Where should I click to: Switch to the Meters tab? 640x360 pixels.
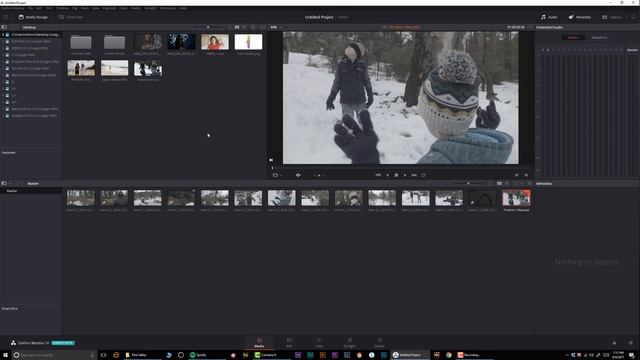573,38
